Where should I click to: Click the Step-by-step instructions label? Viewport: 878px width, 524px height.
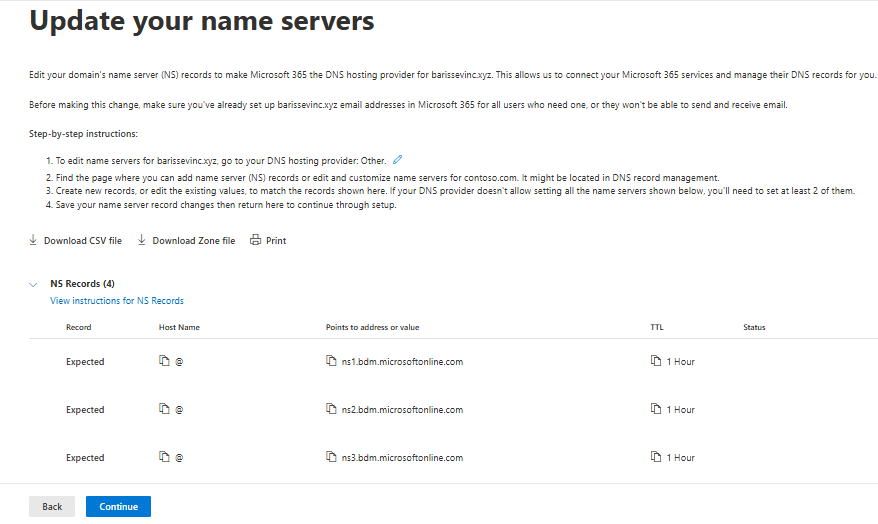pyautogui.click(x=83, y=134)
